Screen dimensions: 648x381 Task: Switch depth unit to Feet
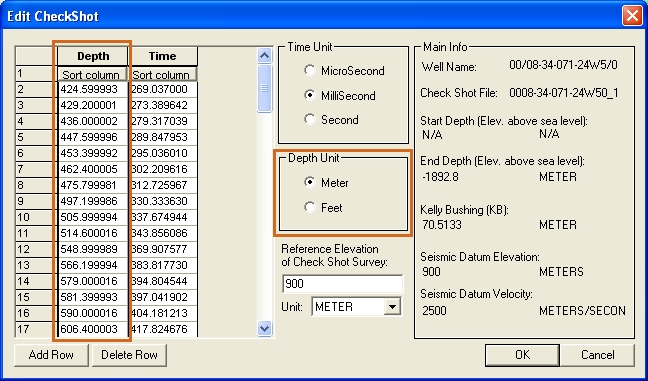click(x=310, y=207)
